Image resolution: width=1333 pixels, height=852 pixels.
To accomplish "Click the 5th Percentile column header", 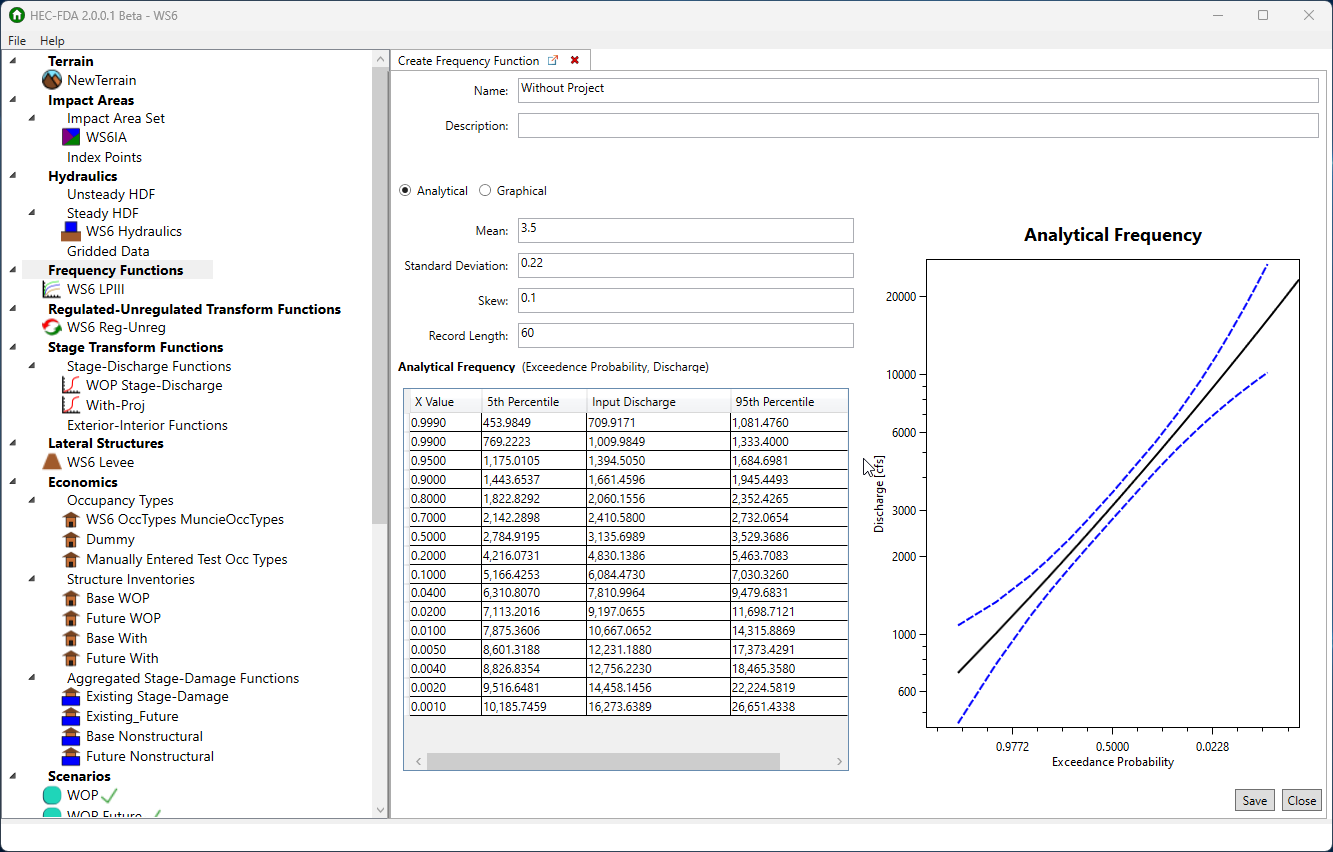I will 534,402.
